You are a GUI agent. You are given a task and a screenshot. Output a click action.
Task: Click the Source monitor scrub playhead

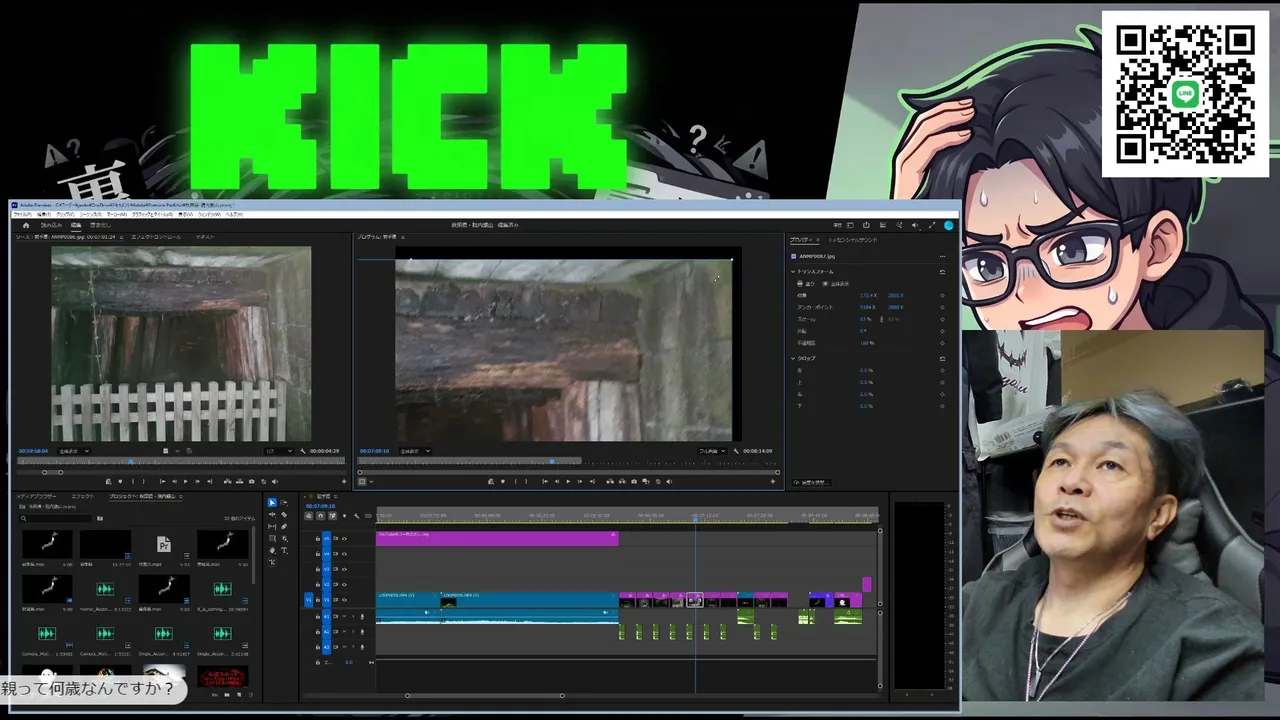tap(130, 461)
